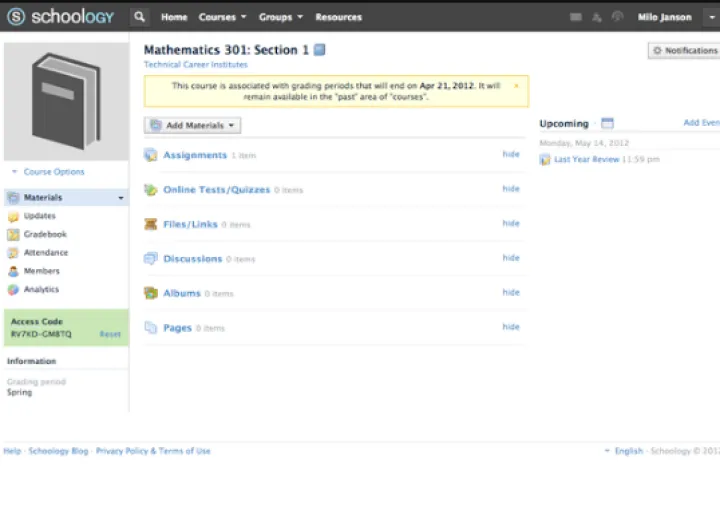The width and height of the screenshot is (720, 506).
Task: Dismiss the yellow grading period notice
Action: coord(516,86)
